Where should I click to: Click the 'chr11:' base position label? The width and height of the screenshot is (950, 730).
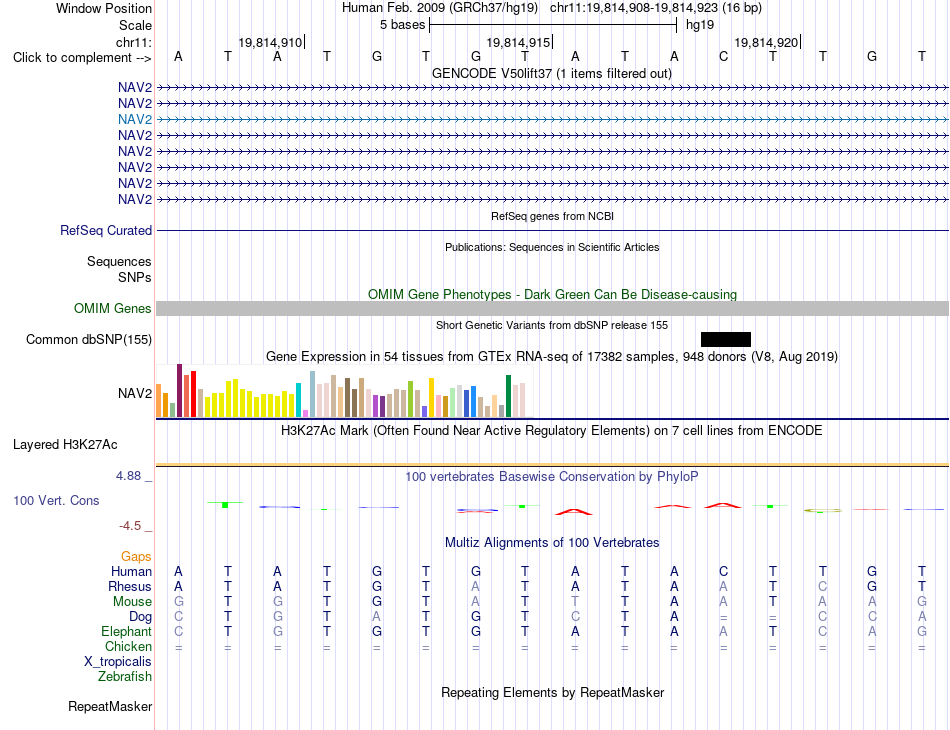134,42
